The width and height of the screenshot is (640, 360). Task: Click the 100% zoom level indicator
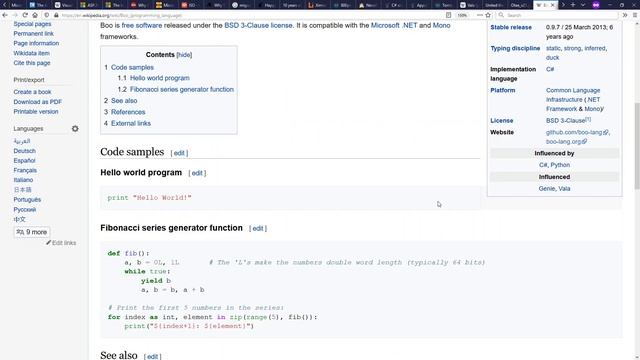click(462, 15)
